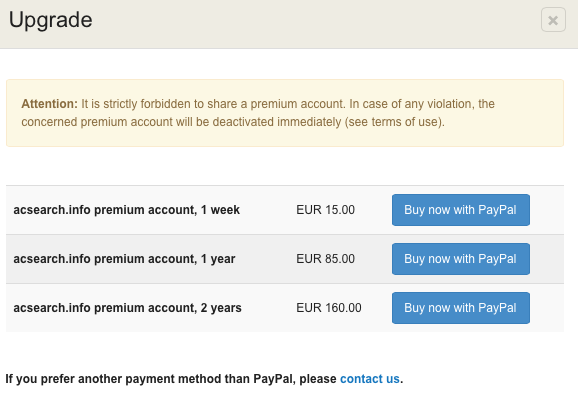Close the Upgrade dialog with X
The height and width of the screenshot is (397, 578).
pos(553,20)
